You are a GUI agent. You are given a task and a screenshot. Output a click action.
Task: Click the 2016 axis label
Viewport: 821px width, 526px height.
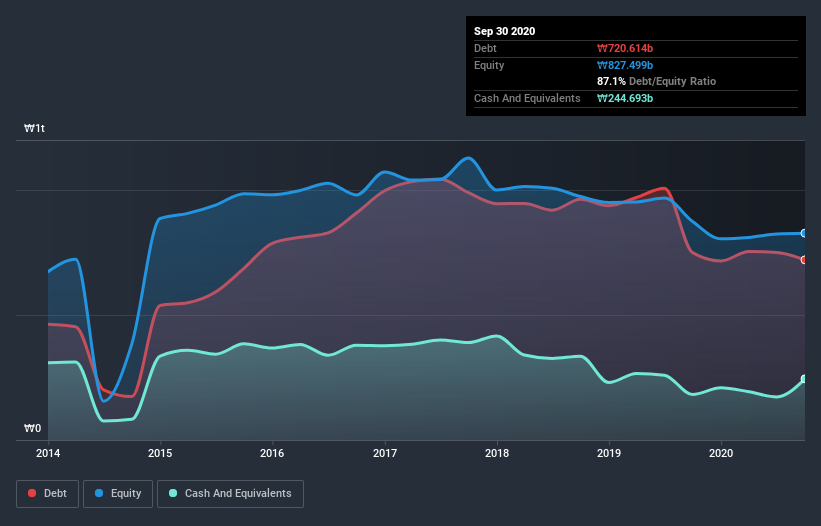(272, 453)
